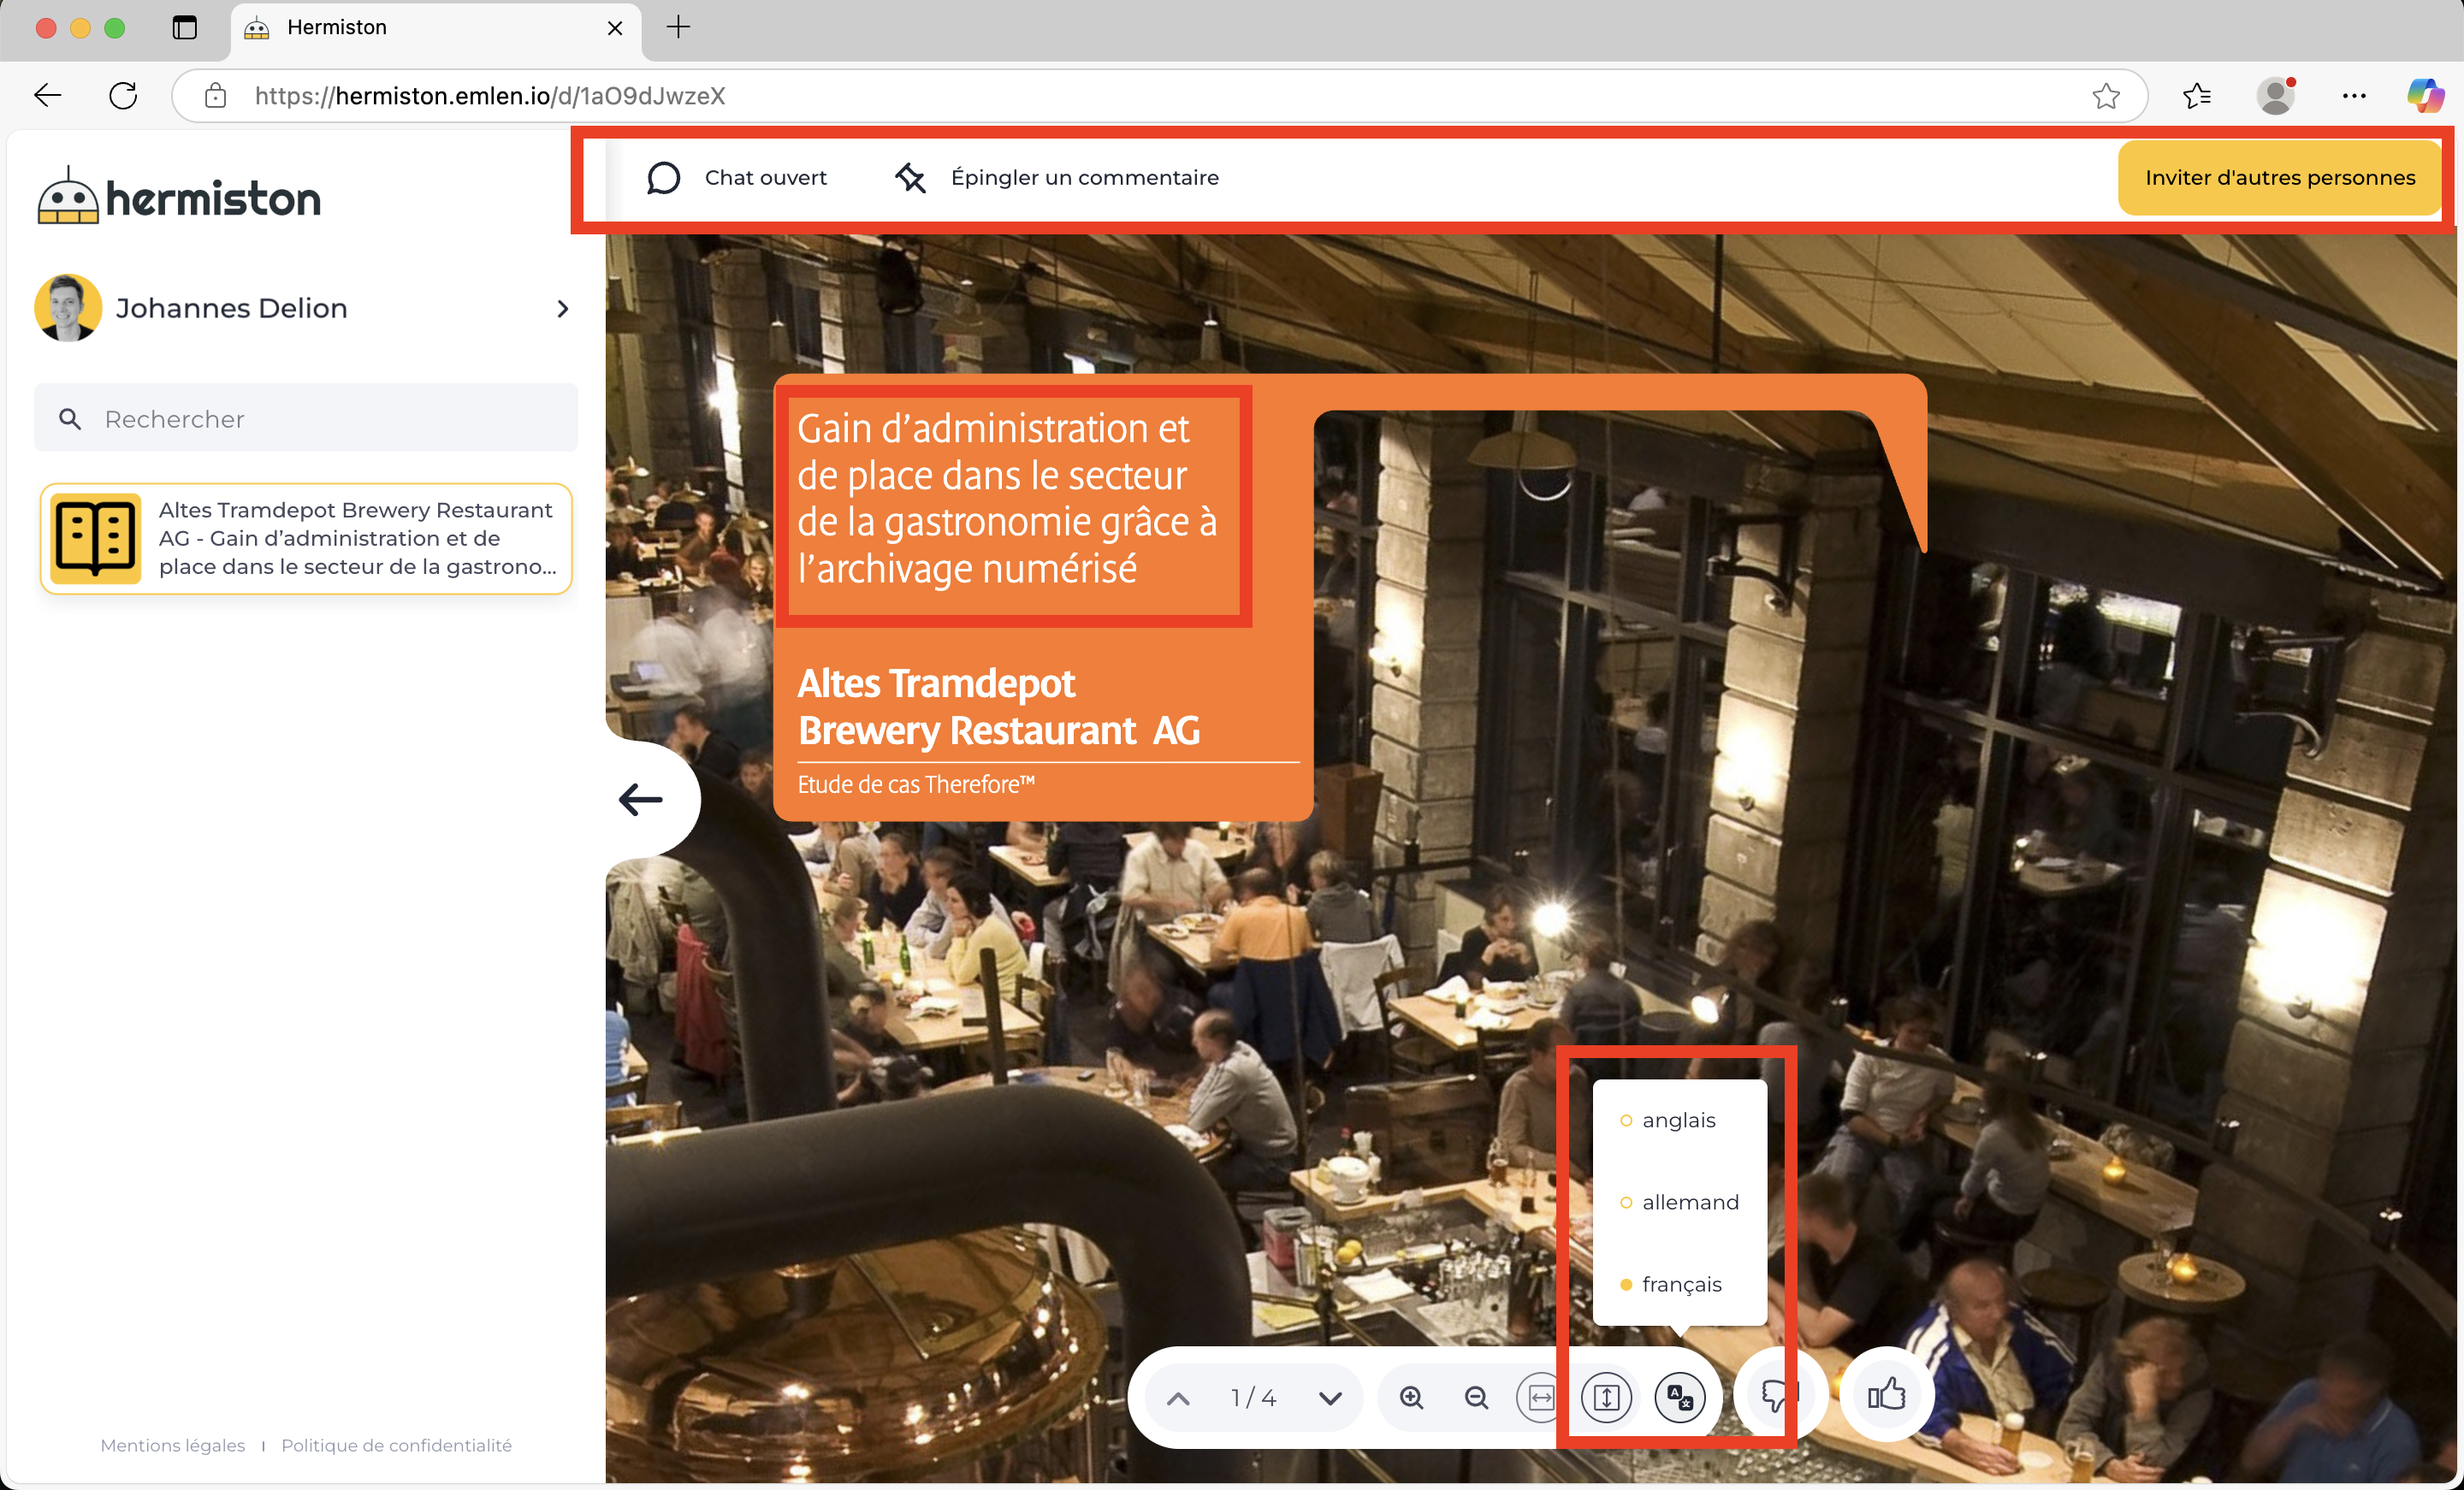The height and width of the screenshot is (1490, 2464).
Task: Go to next page with down chevron
Action: [1330, 1398]
